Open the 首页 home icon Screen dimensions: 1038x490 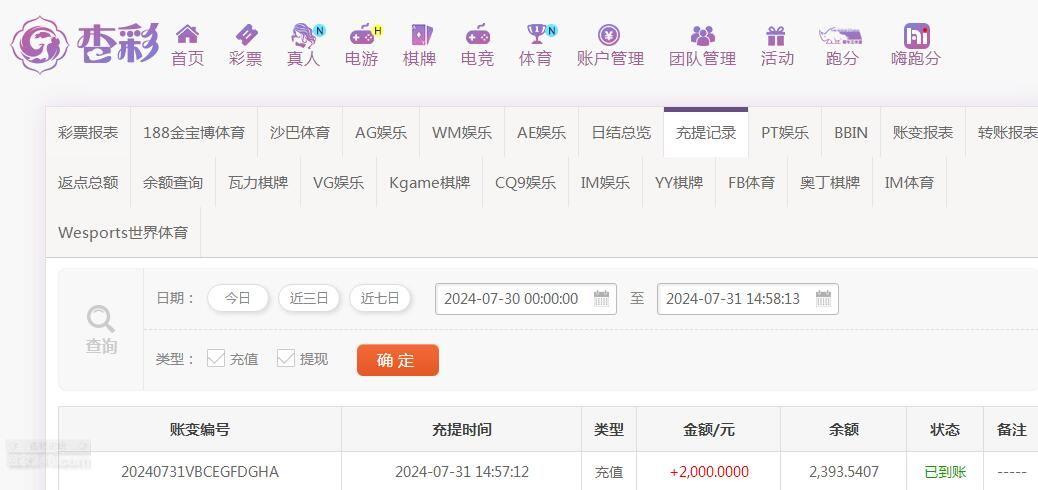tap(187, 34)
